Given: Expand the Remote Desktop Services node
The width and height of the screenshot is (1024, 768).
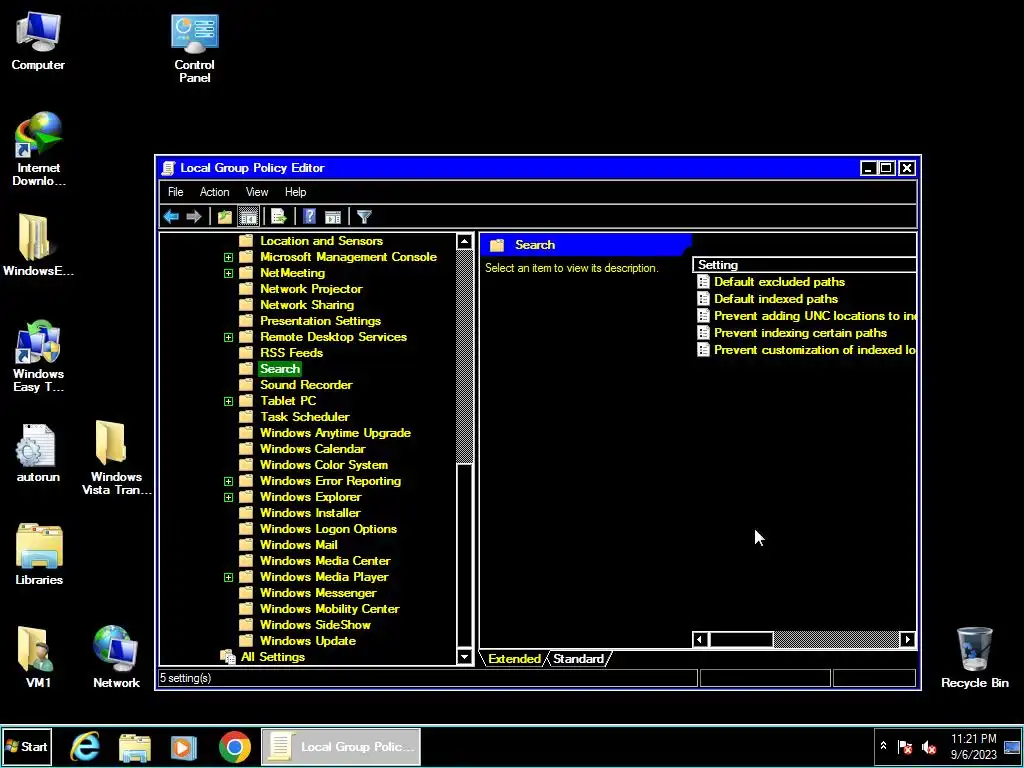Looking at the screenshot, I should point(228,337).
